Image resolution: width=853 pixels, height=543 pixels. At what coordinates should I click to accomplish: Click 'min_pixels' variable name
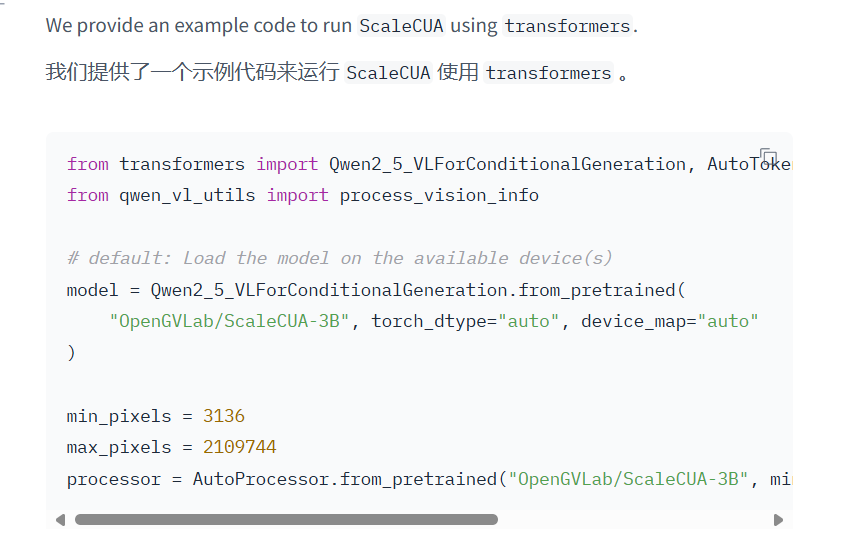coord(119,416)
